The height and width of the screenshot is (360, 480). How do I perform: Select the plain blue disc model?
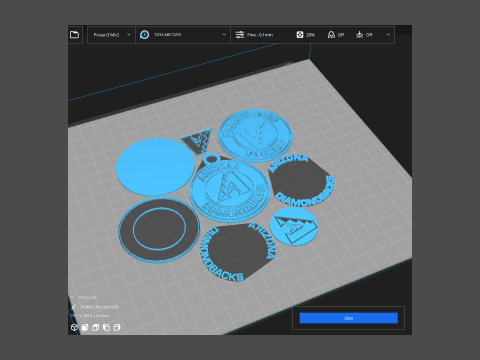point(155,167)
